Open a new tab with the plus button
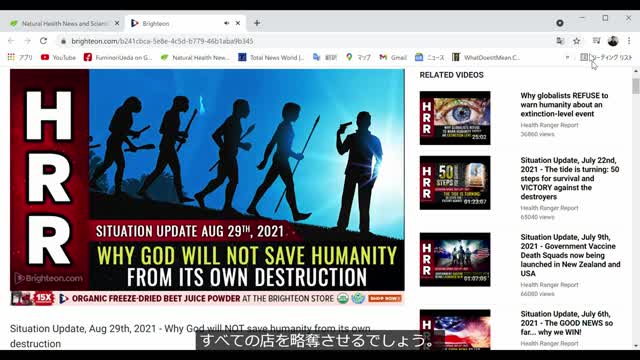The image size is (640, 360). pyautogui.click(x=257, y=23)
